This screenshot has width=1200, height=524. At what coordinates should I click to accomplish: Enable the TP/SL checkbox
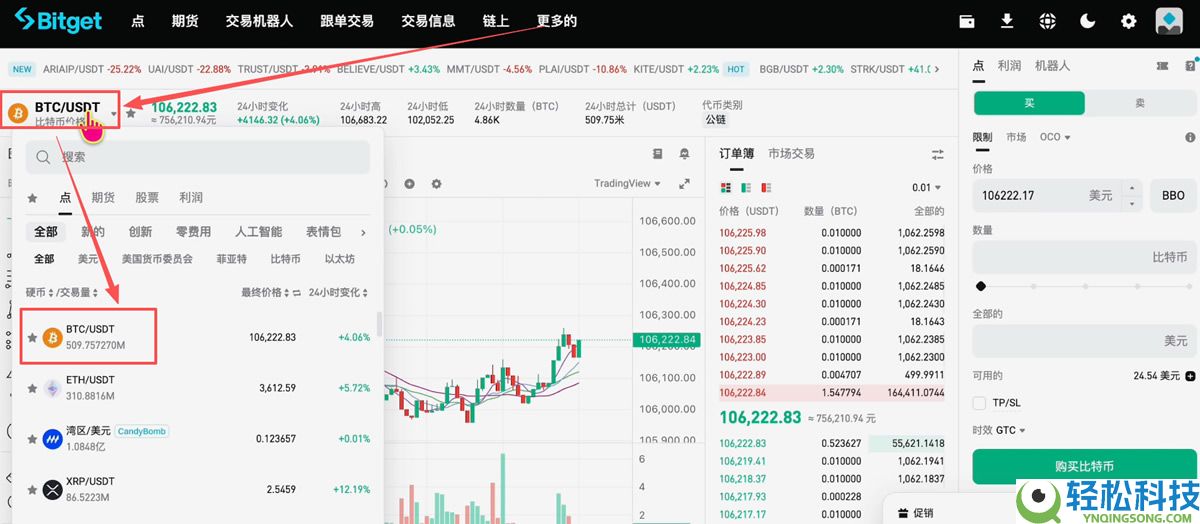pos(979,403)
